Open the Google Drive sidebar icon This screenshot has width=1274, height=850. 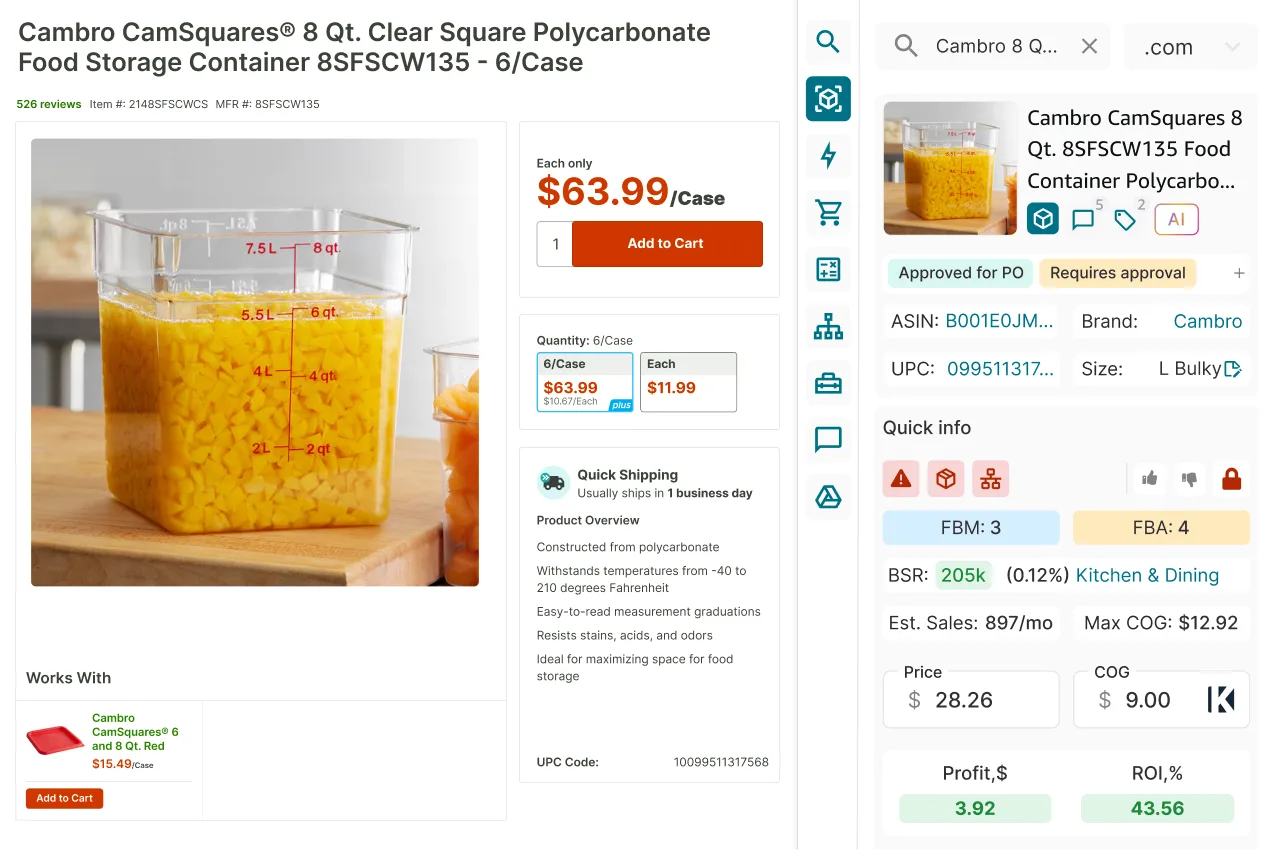tap(828, 497)
